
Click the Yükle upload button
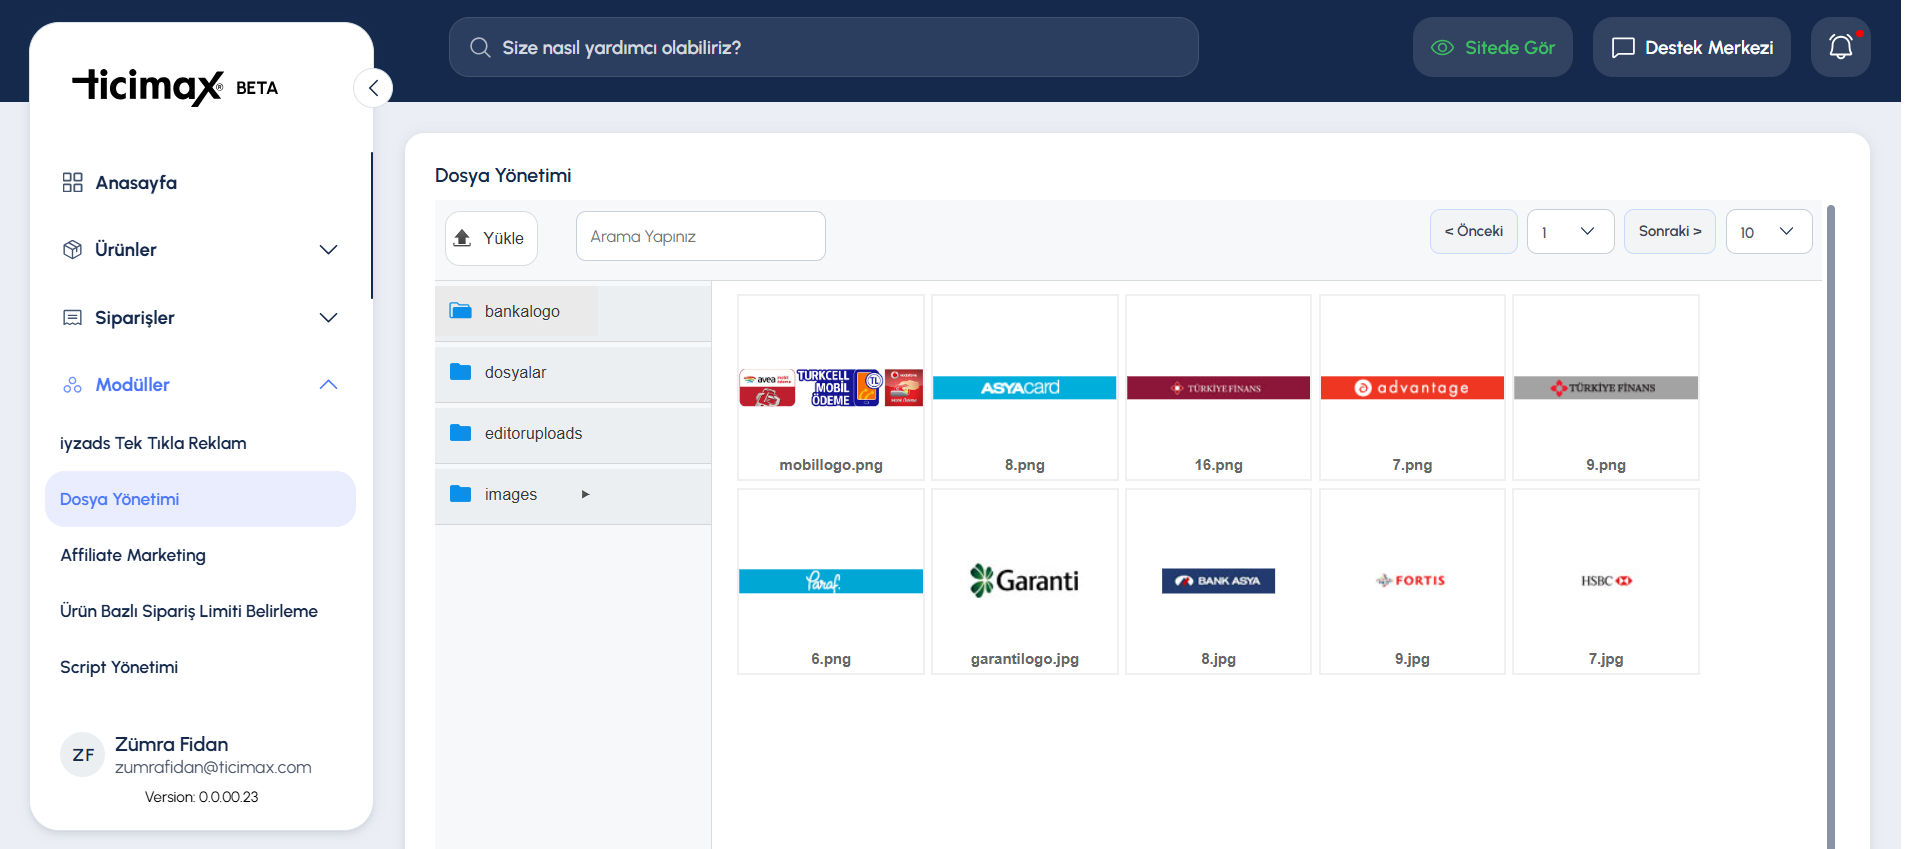pyautogui.click(x=491, y=238)
